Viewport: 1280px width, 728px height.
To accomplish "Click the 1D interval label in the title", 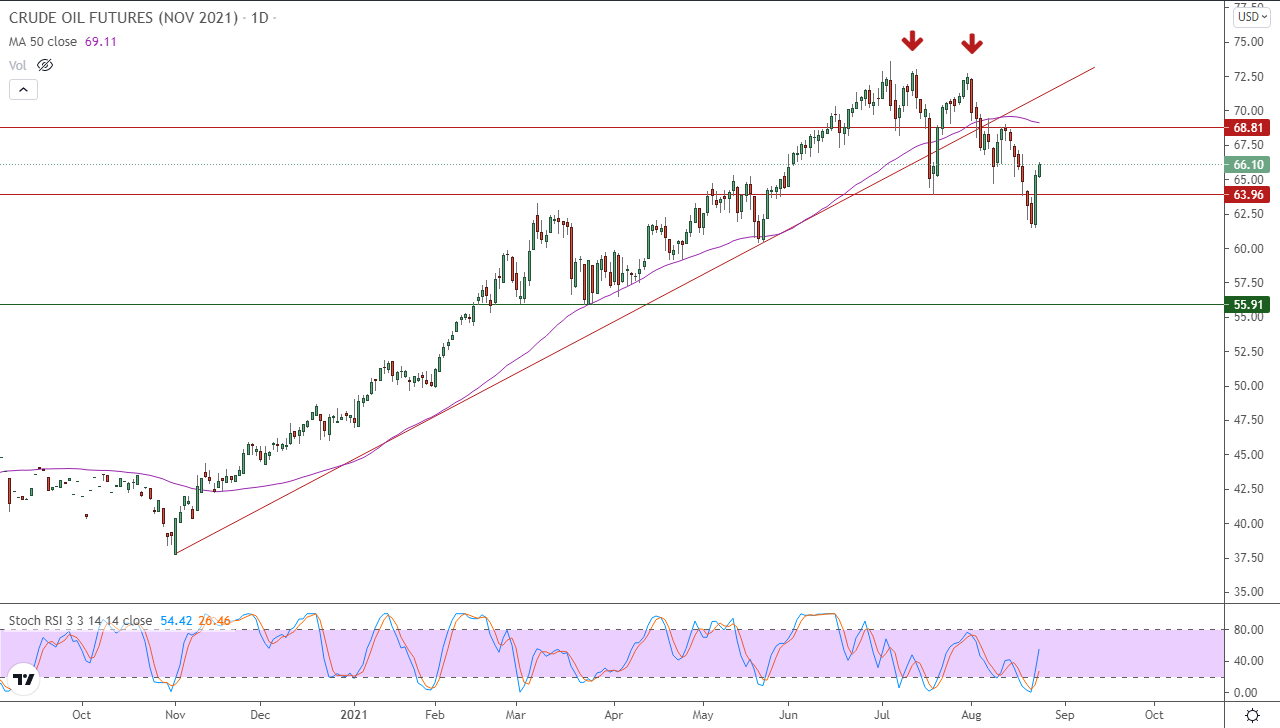I will point(258,18).
